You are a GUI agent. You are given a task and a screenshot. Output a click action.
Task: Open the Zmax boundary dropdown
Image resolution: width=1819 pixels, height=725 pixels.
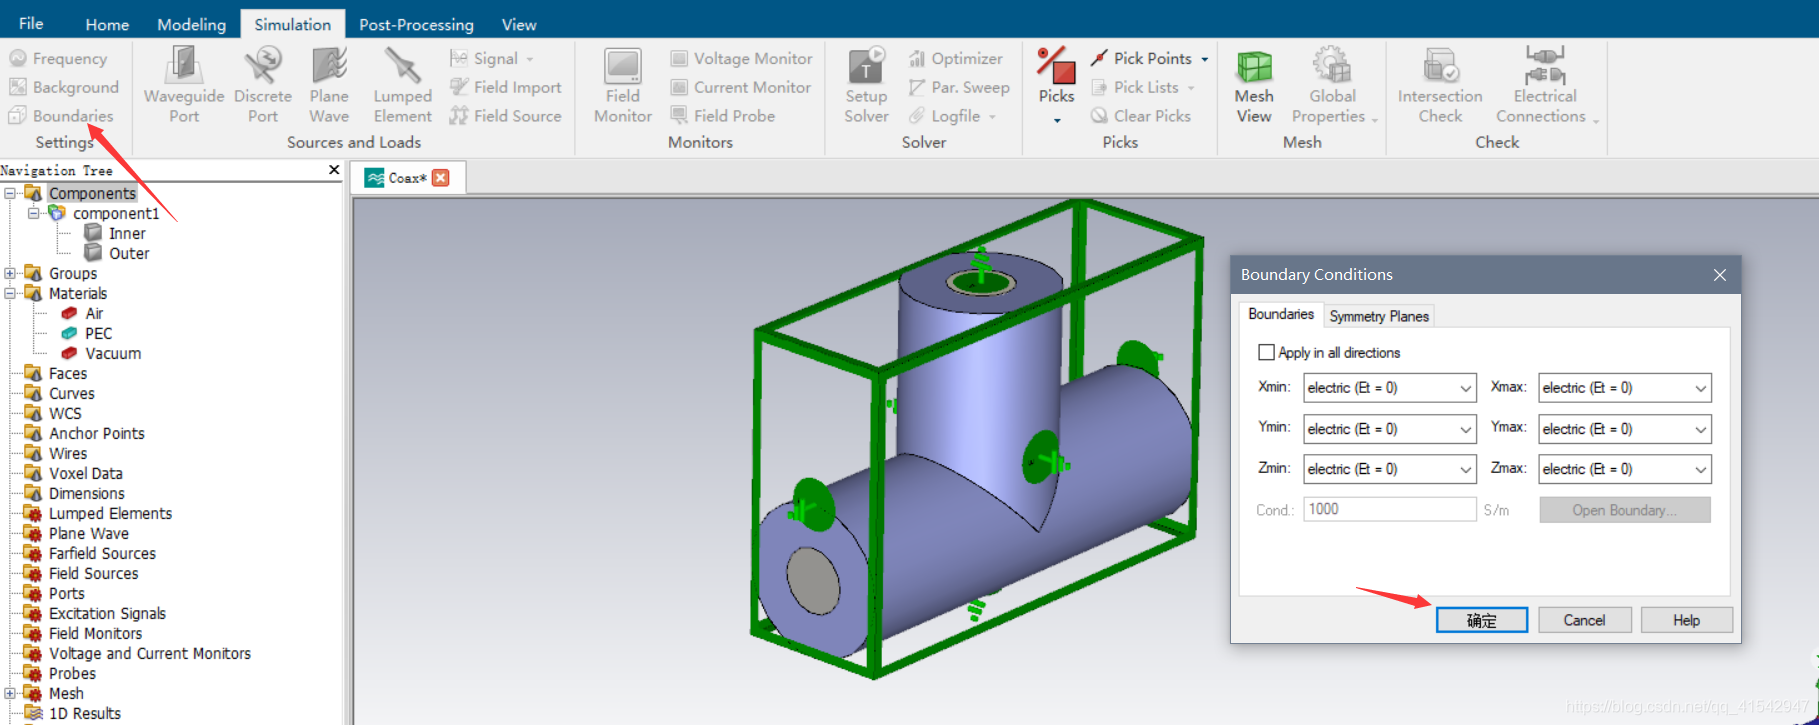click(1625, 469)
